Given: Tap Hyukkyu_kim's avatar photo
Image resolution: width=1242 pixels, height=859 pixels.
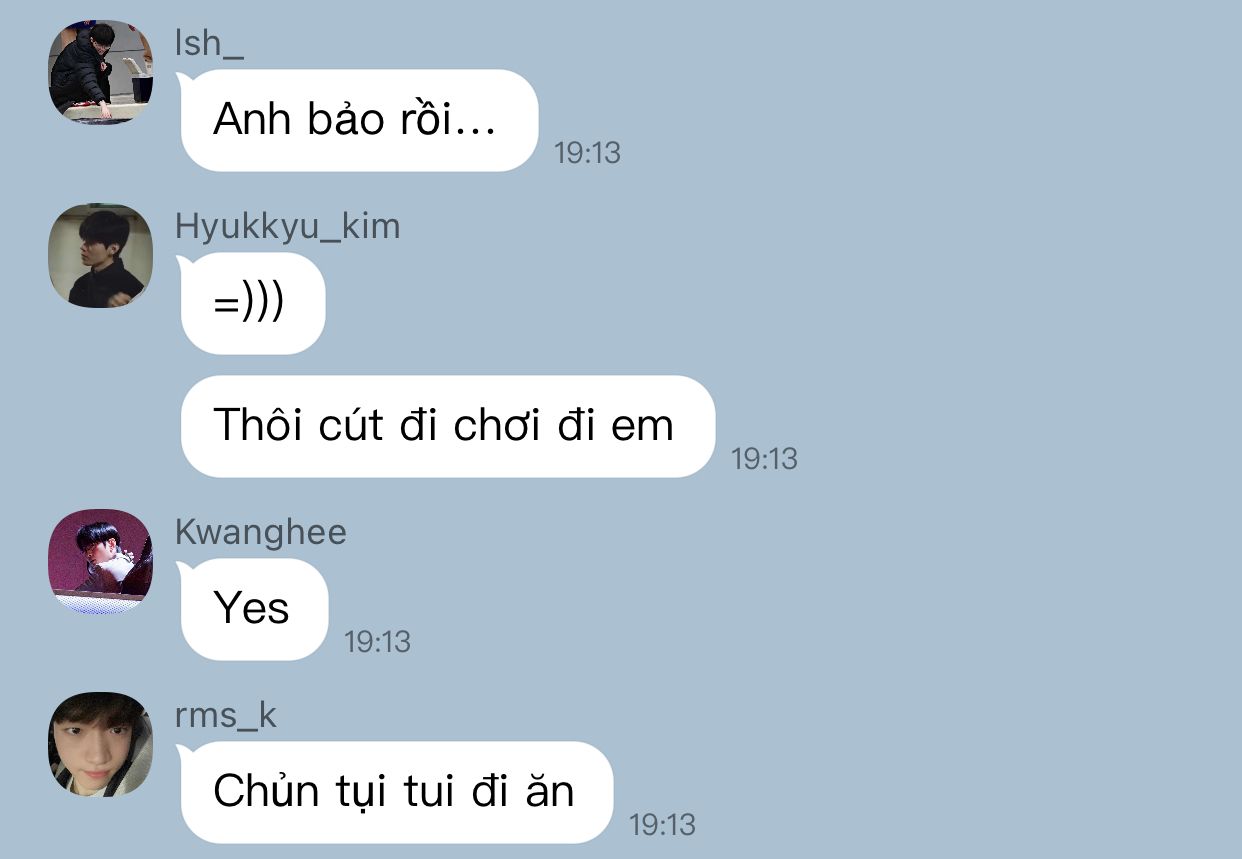Looking at the screenshot, I should click(100, 255).
